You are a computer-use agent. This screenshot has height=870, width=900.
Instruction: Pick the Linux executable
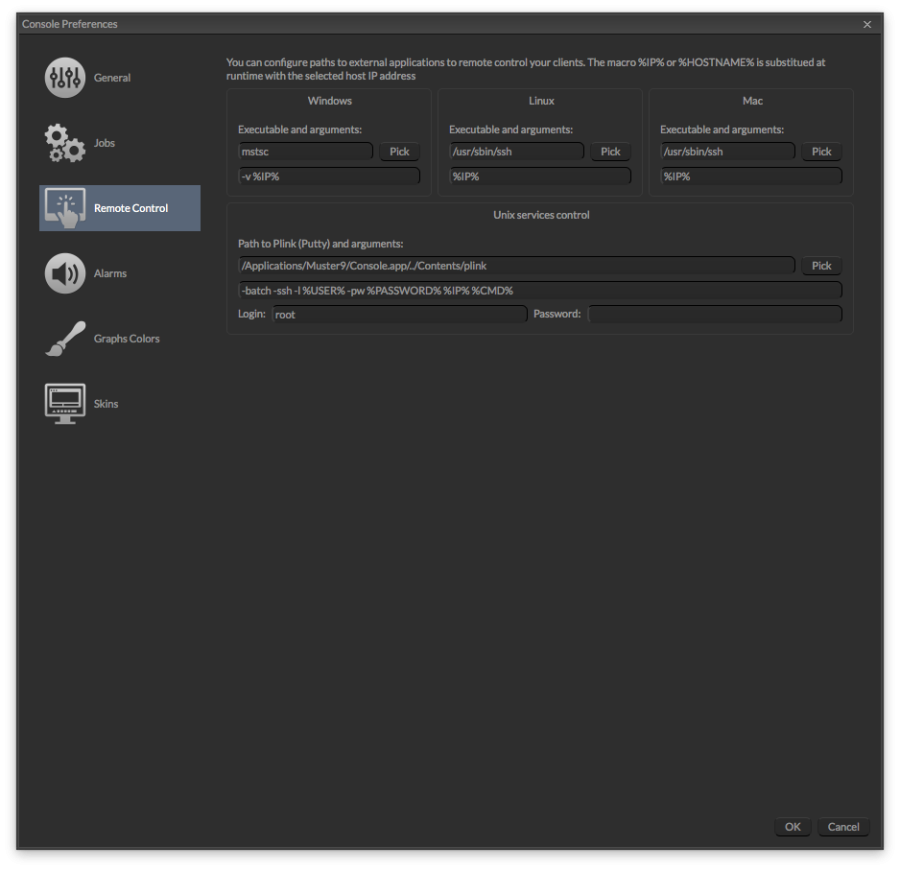click(x=610, y=151)
